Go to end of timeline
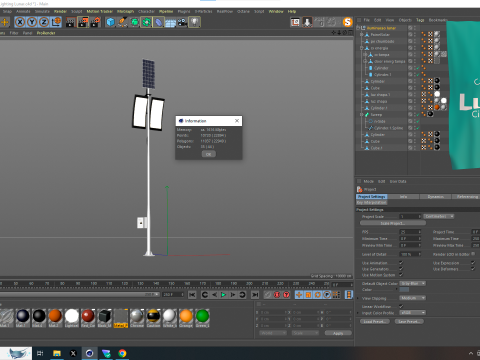Screen dimensions: 480x360 click(255, 295)
